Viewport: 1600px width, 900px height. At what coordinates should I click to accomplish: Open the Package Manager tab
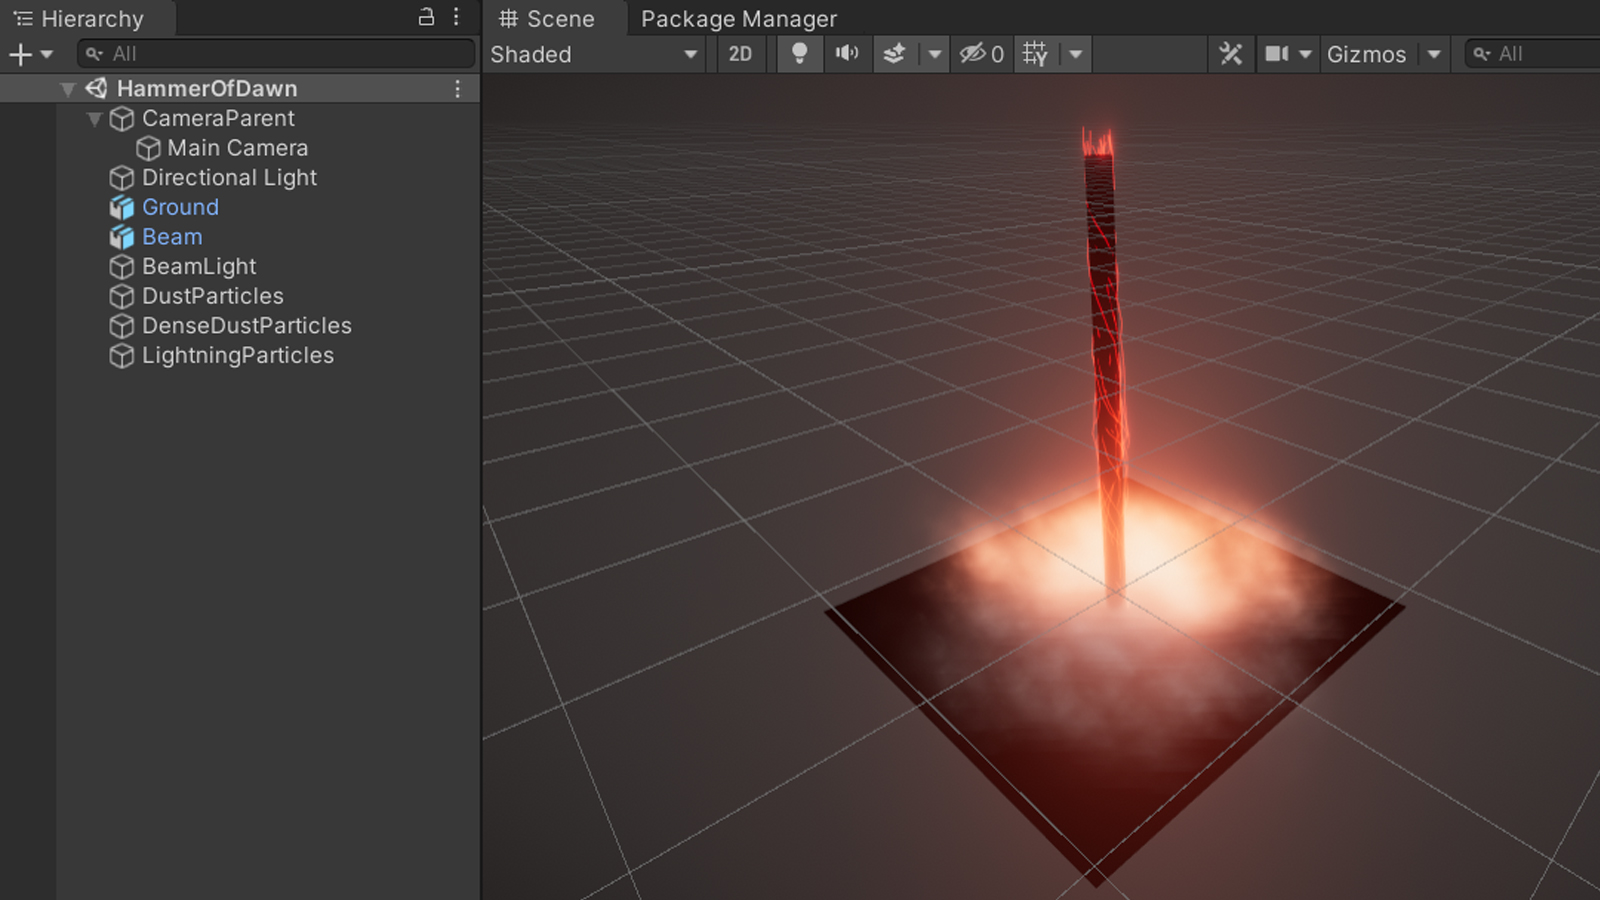point(739,19)
